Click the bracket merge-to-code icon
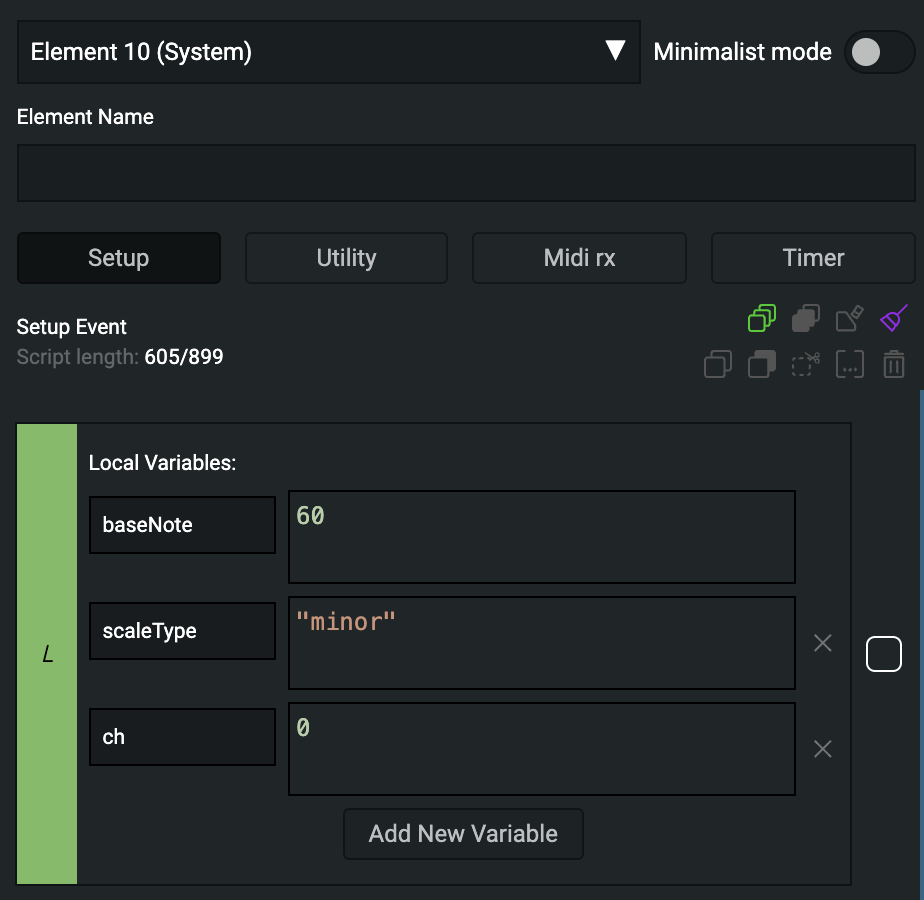924x900 pixels. click(x=849, y=364)
